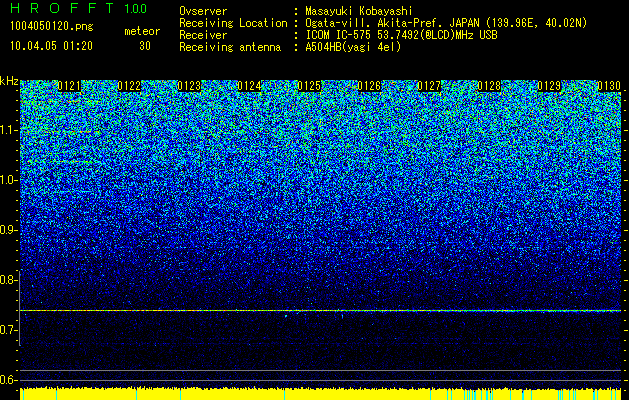
Task: Click the 0125 time marker
Action: click(x=309, y=86)
